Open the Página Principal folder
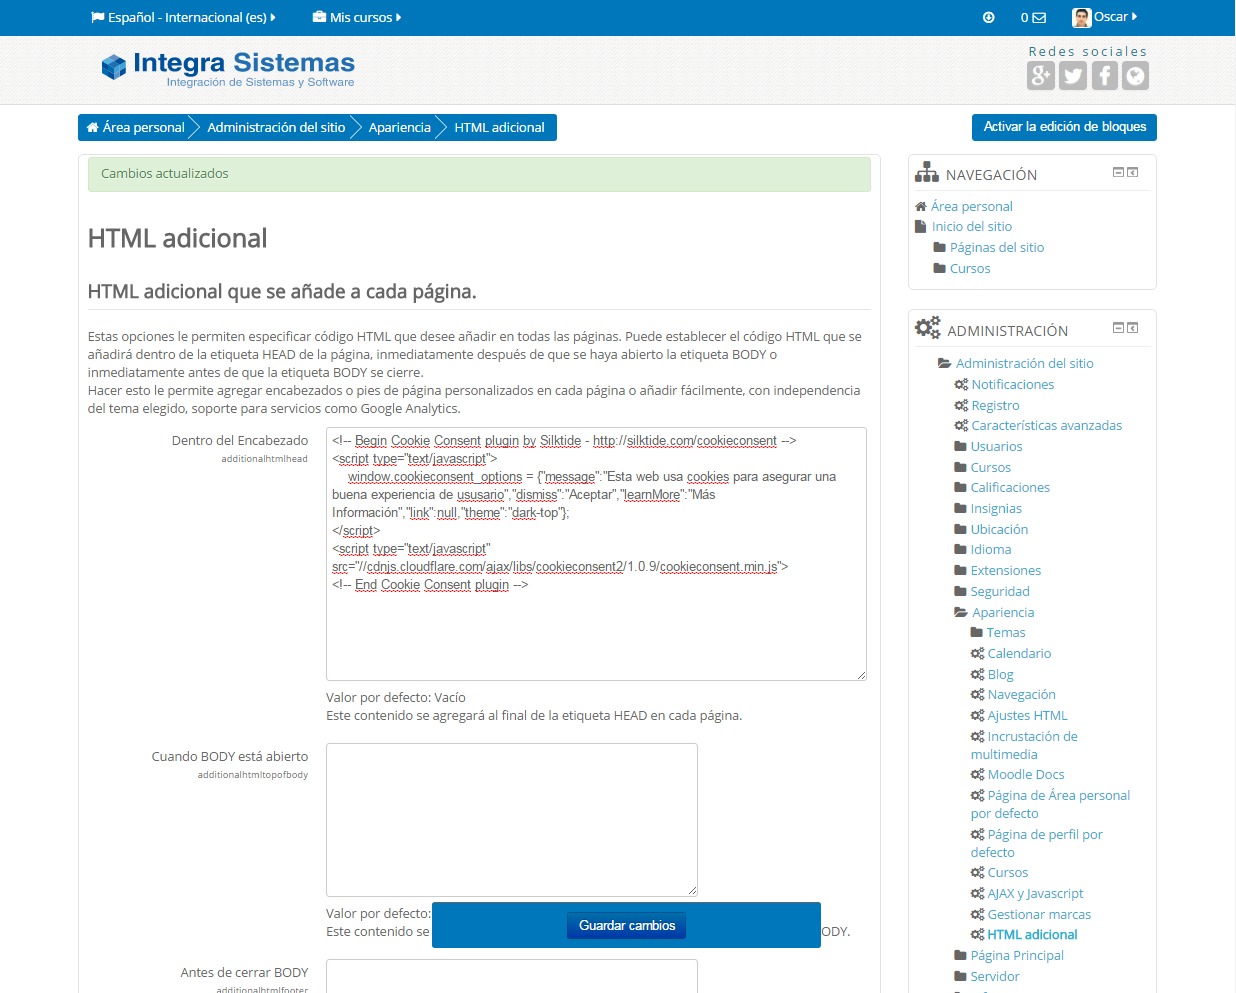The width and height of the screenshot is (1236, 993). coord(1016,955)
